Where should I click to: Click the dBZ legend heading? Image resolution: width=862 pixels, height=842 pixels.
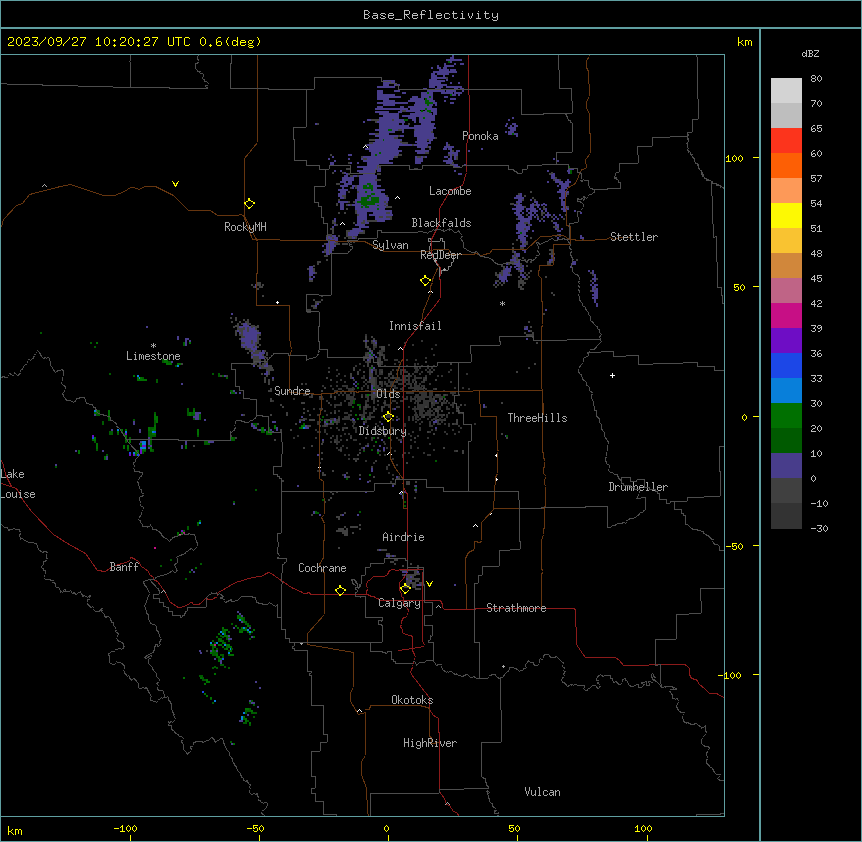pos(810,53)
